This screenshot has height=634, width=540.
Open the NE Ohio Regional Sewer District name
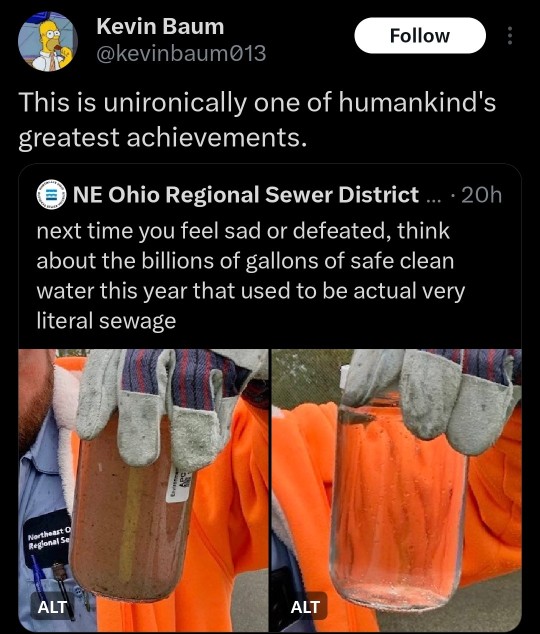click(246, 194)
